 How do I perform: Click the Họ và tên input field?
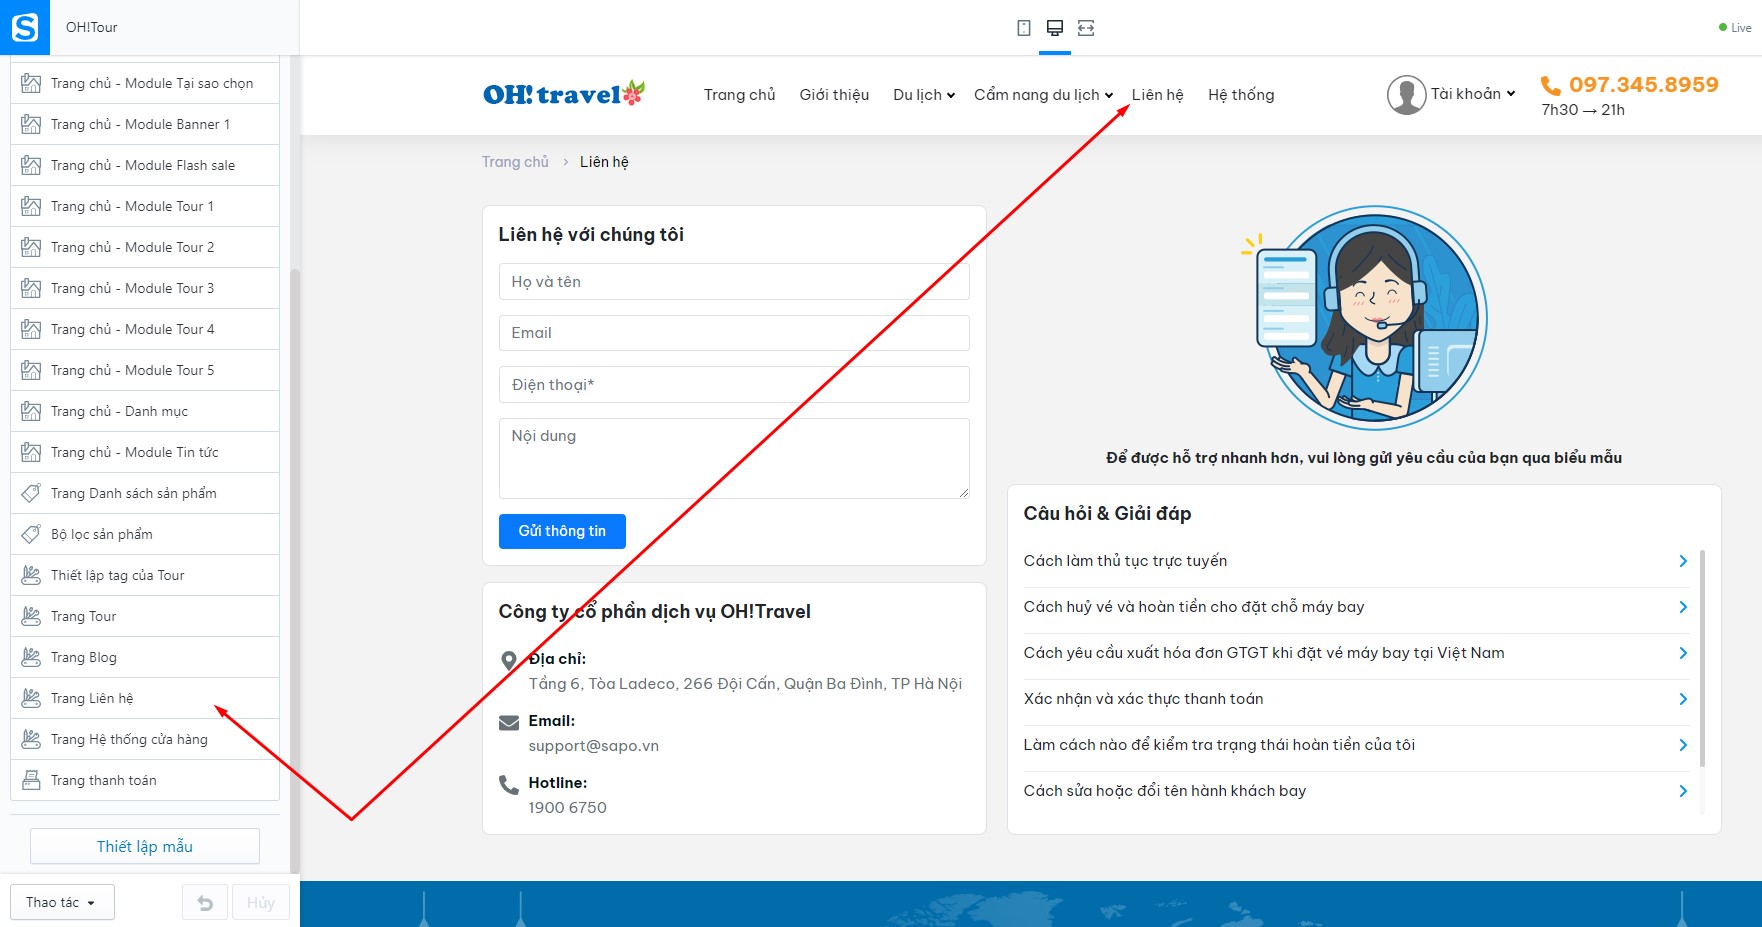click(734, 282)
